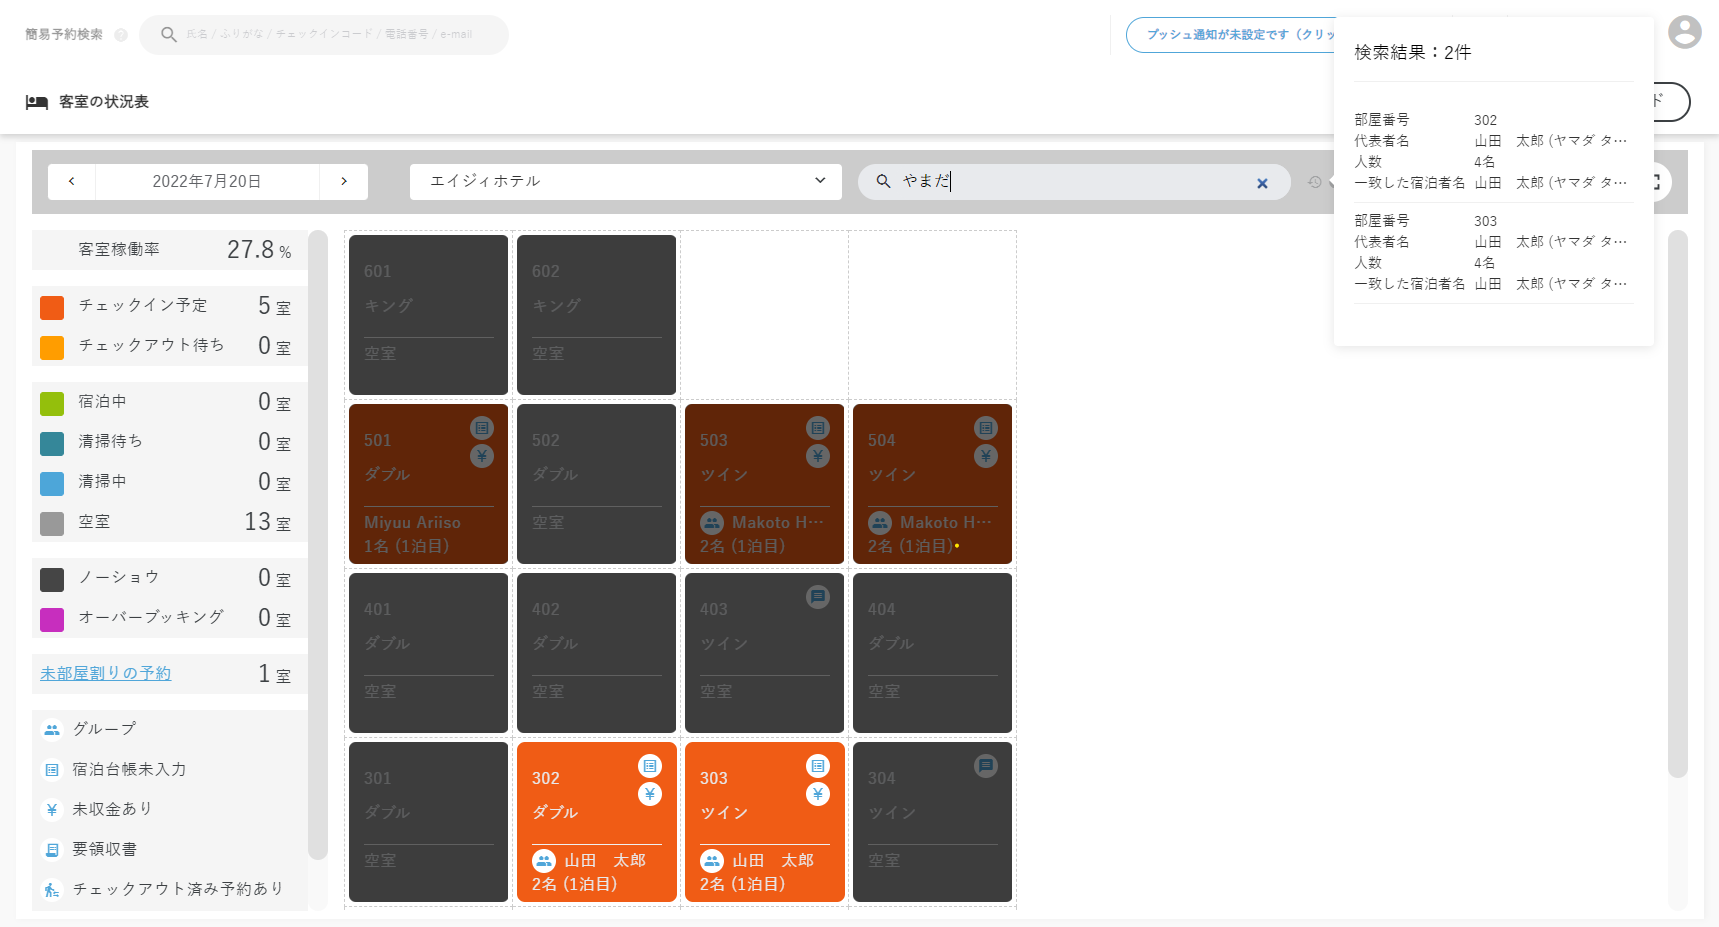Click the group icon on room 503

pos(712,522)
